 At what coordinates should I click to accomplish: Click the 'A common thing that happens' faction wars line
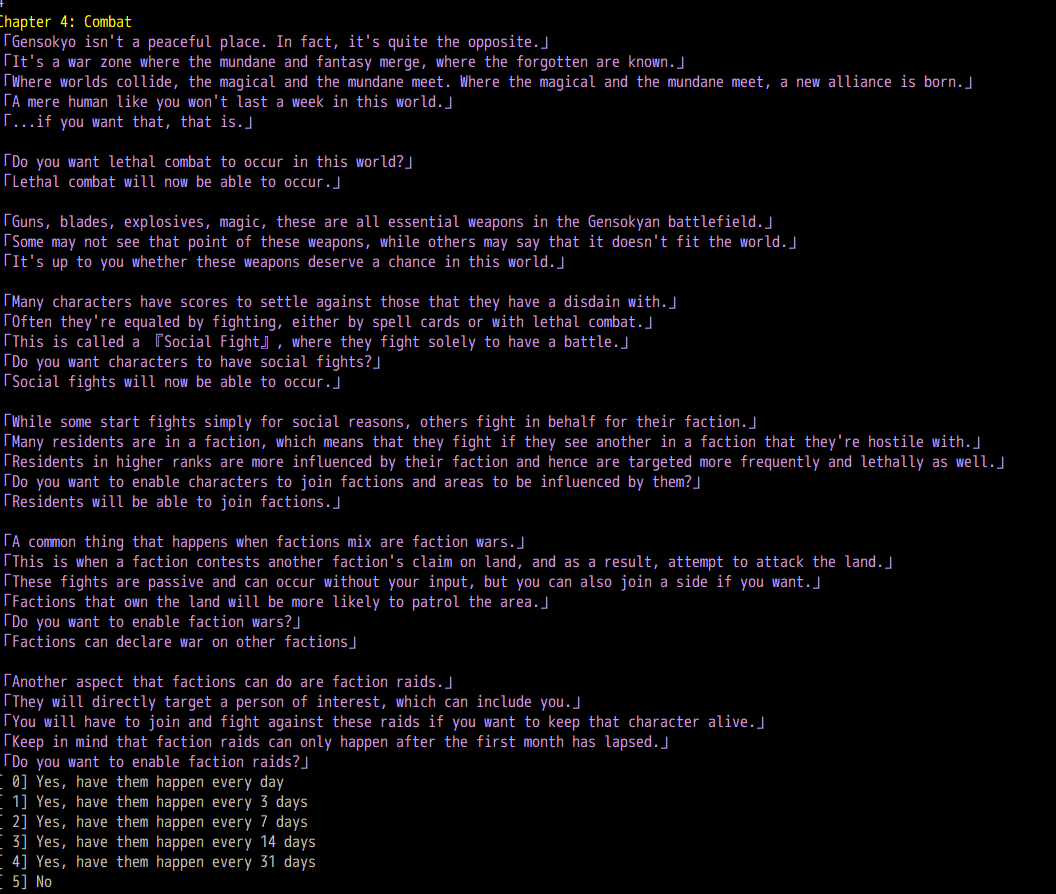pyautogui.click(x=264, y=542)
